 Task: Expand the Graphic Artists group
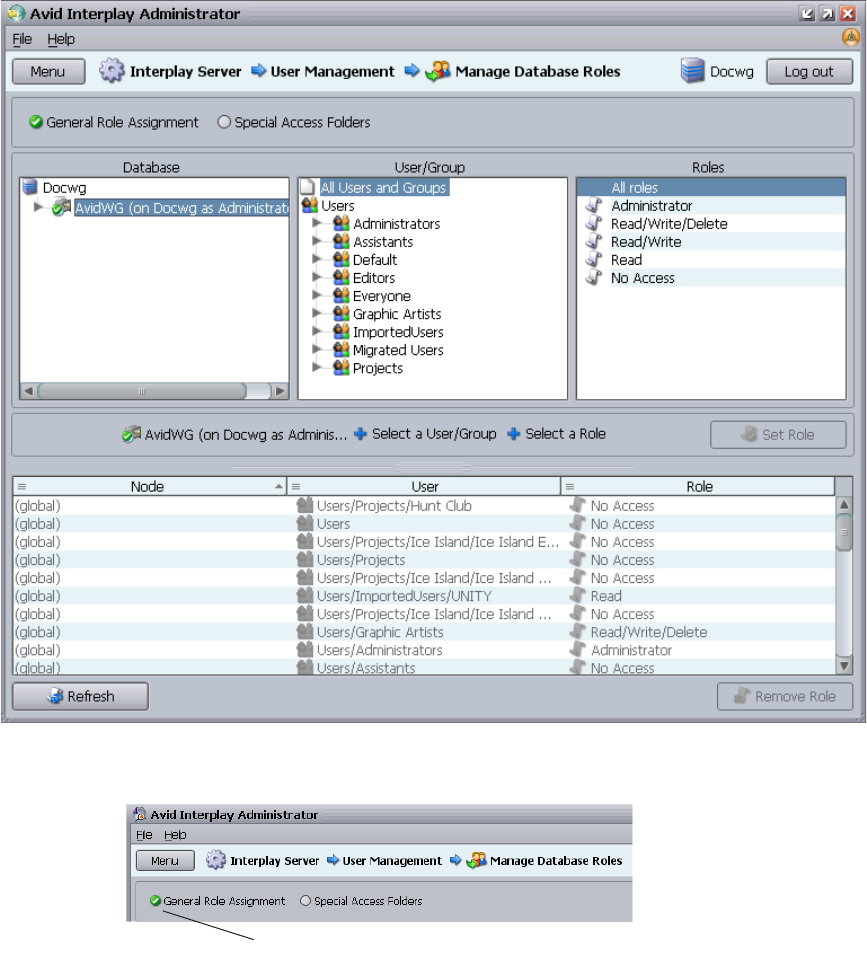click(x=316, y=313)
